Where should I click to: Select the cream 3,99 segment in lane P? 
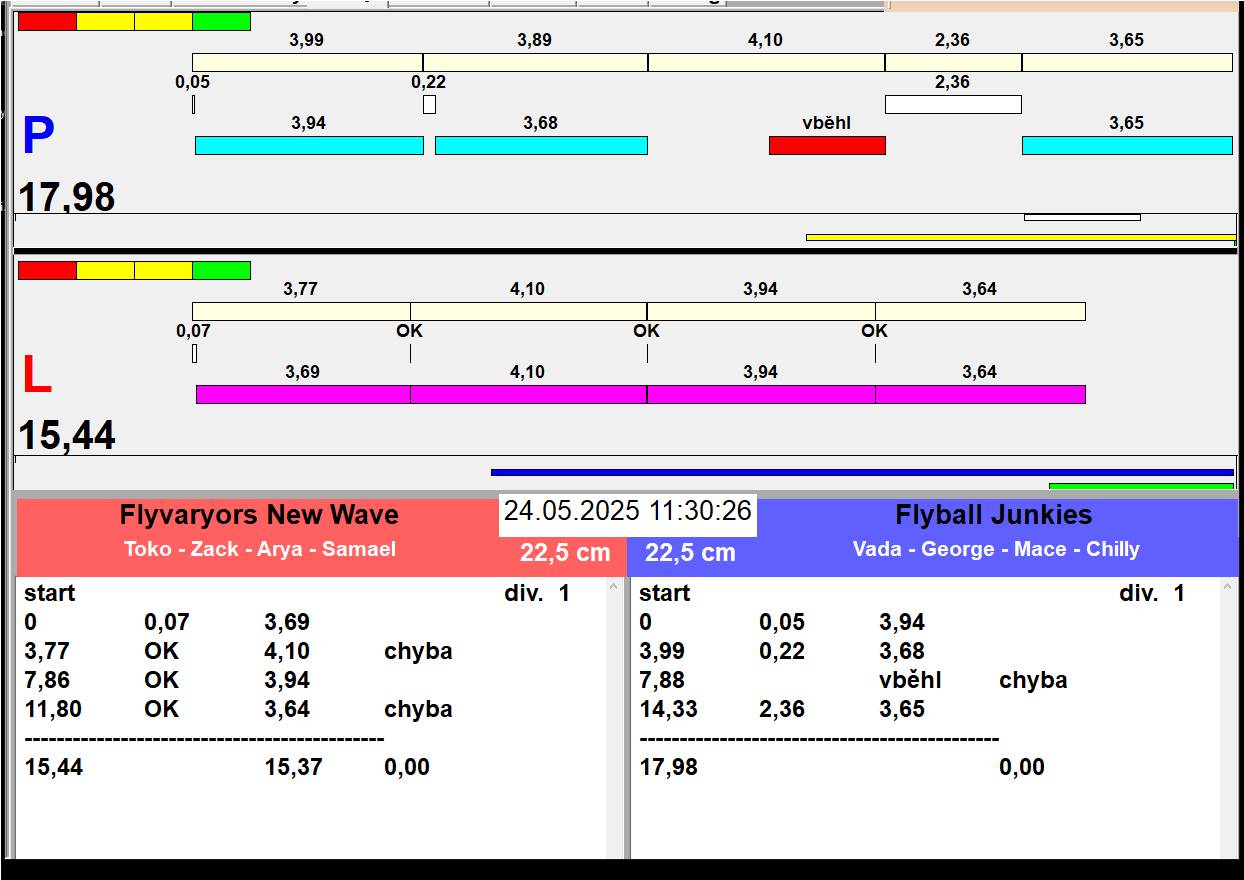307,62
